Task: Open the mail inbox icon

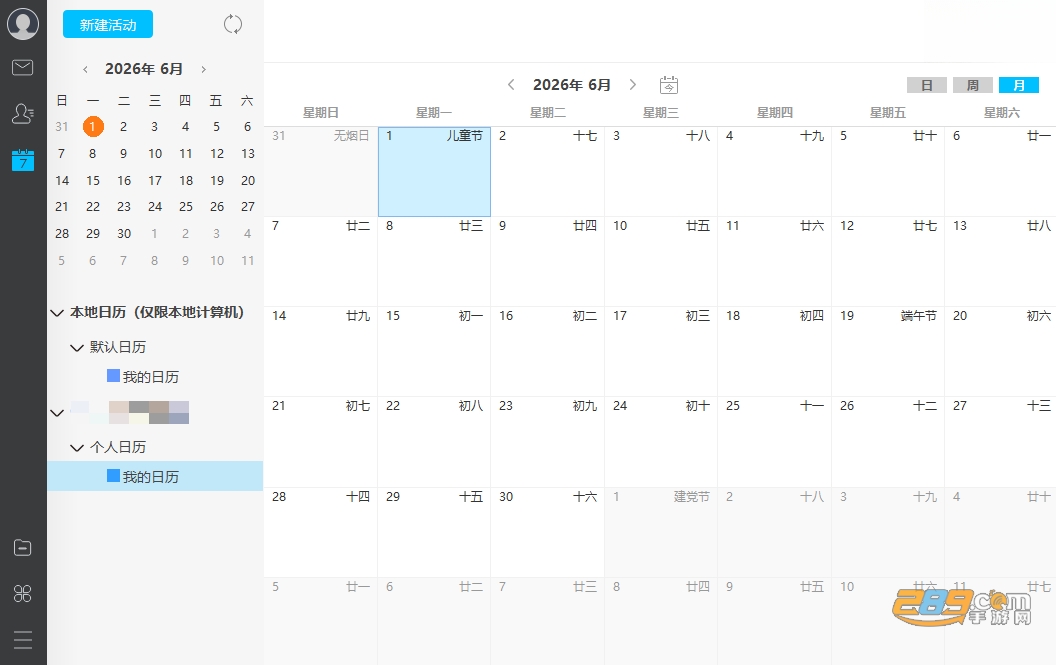Action: 23,67
